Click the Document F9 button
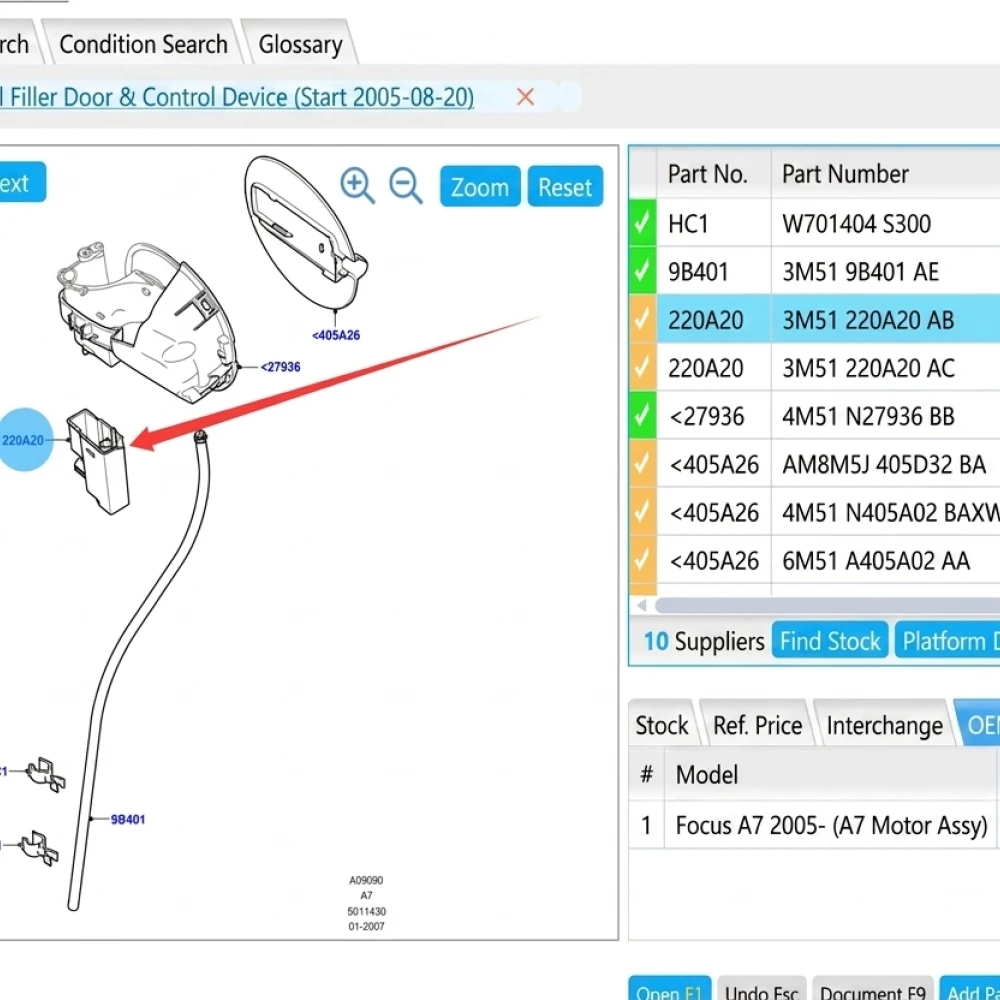This screenshot has width=1000, height=1000. tap(872, 989)
